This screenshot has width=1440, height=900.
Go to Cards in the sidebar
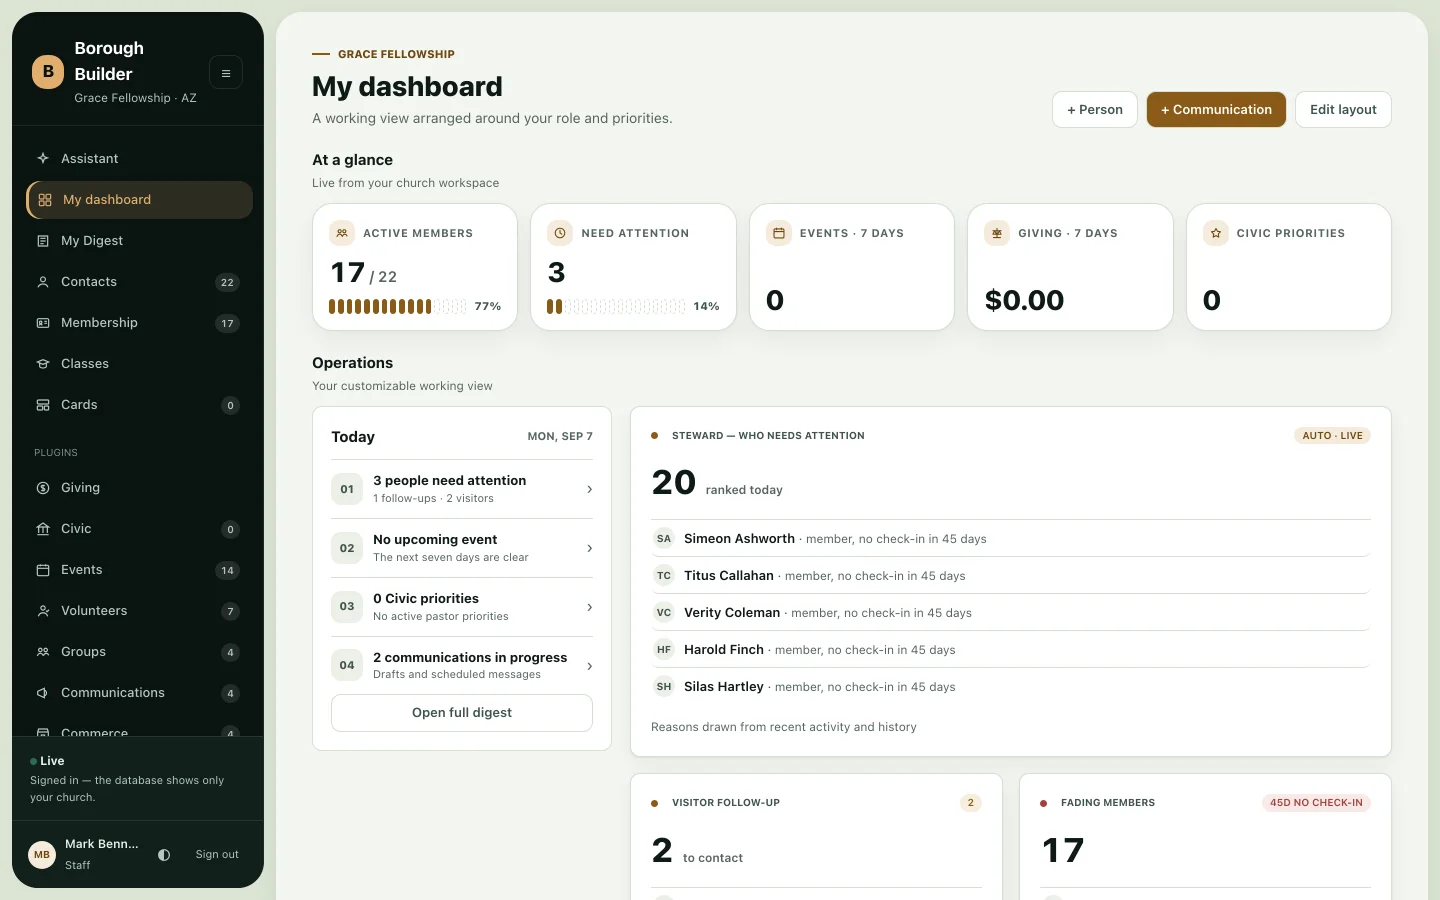click(139, 405)
